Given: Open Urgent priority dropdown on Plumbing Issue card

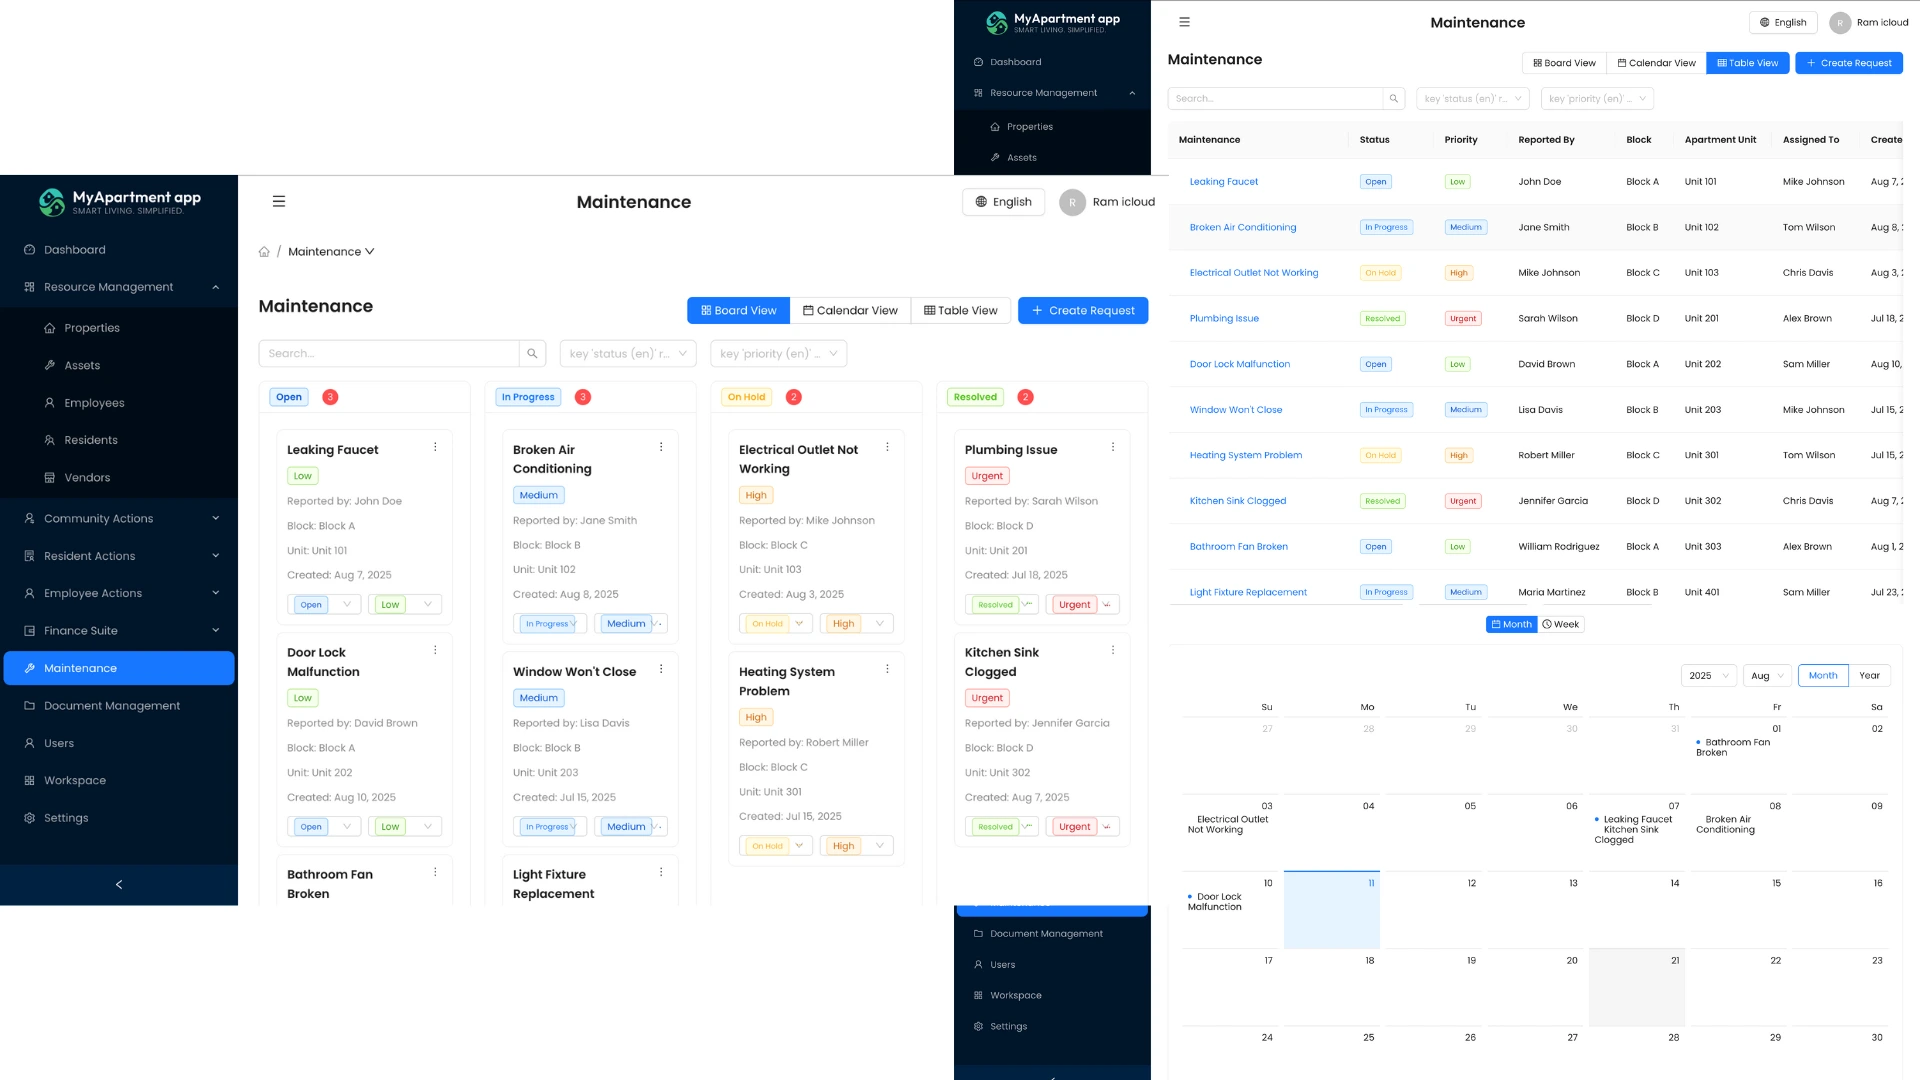Looking at the screenshot, I should [x=1083, y=604].
